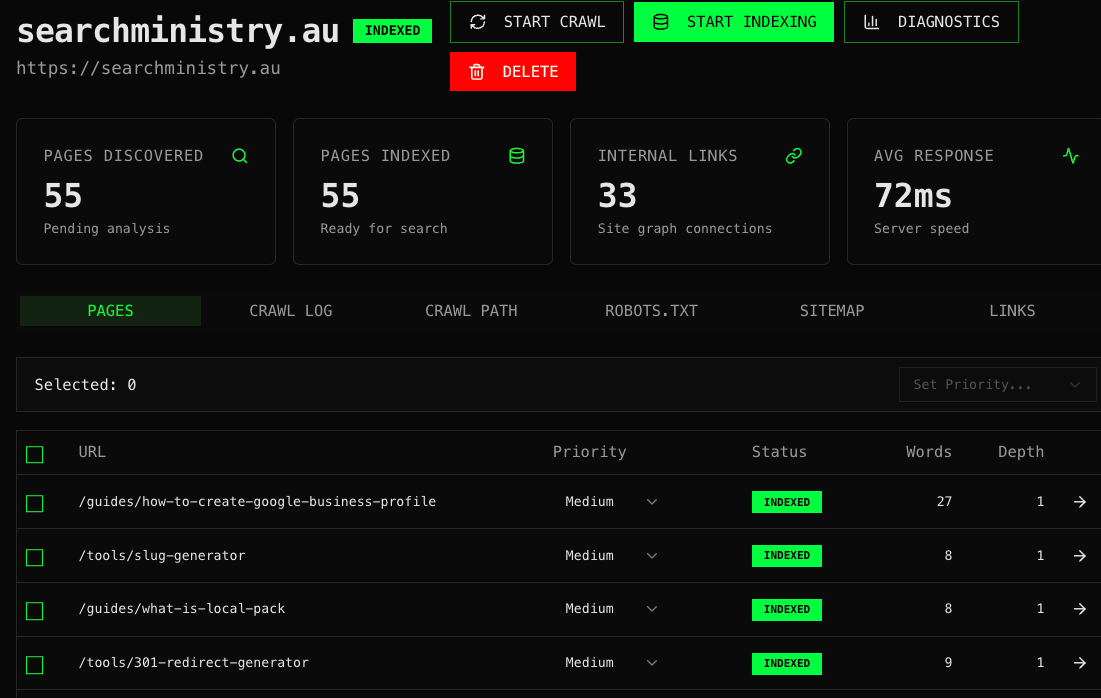Viewport: 1101px width, 698px height.
Task: Check the slug-generator row checkbox
Action: click(x=34, y=558)
